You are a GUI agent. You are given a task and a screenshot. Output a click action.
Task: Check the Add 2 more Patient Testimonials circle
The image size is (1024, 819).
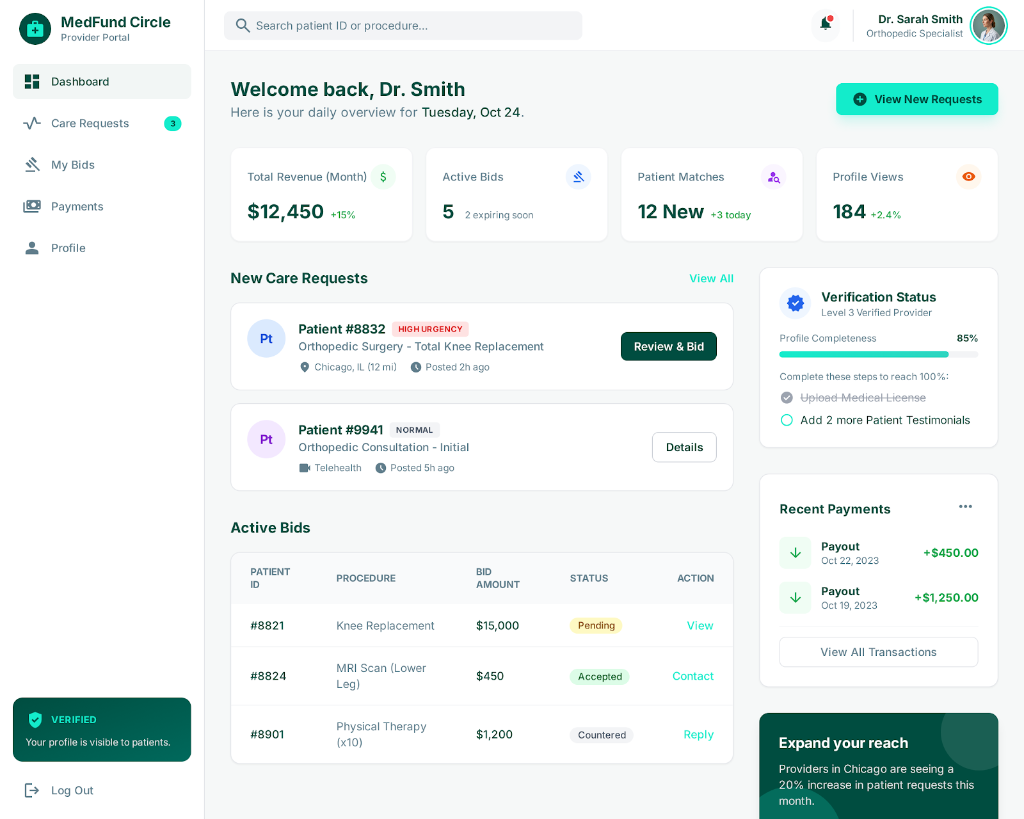tap(787, 420)
